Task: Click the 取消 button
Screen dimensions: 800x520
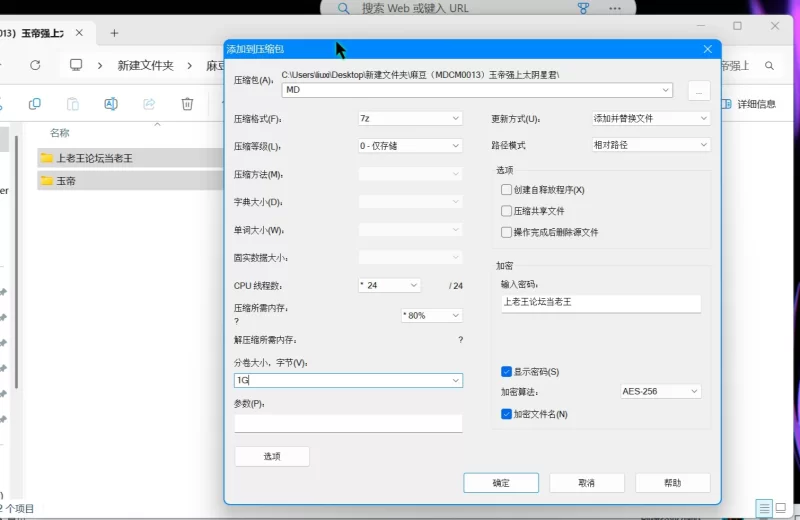Action: [587, 483]
